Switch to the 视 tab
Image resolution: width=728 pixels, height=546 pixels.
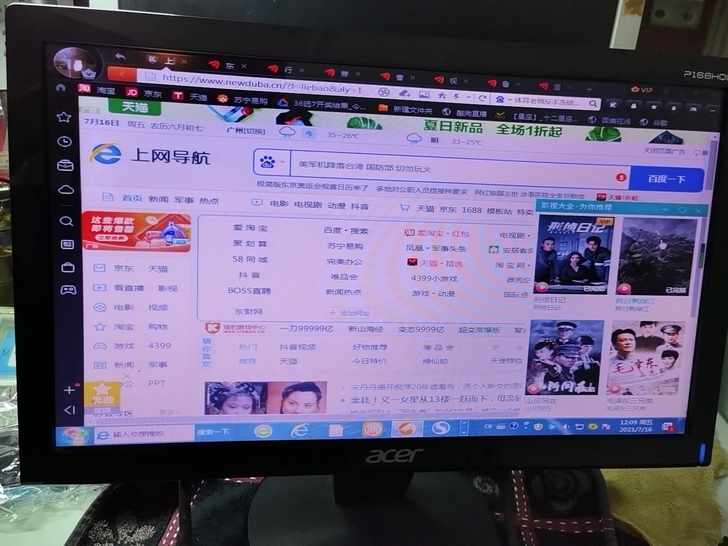point(450,81)
